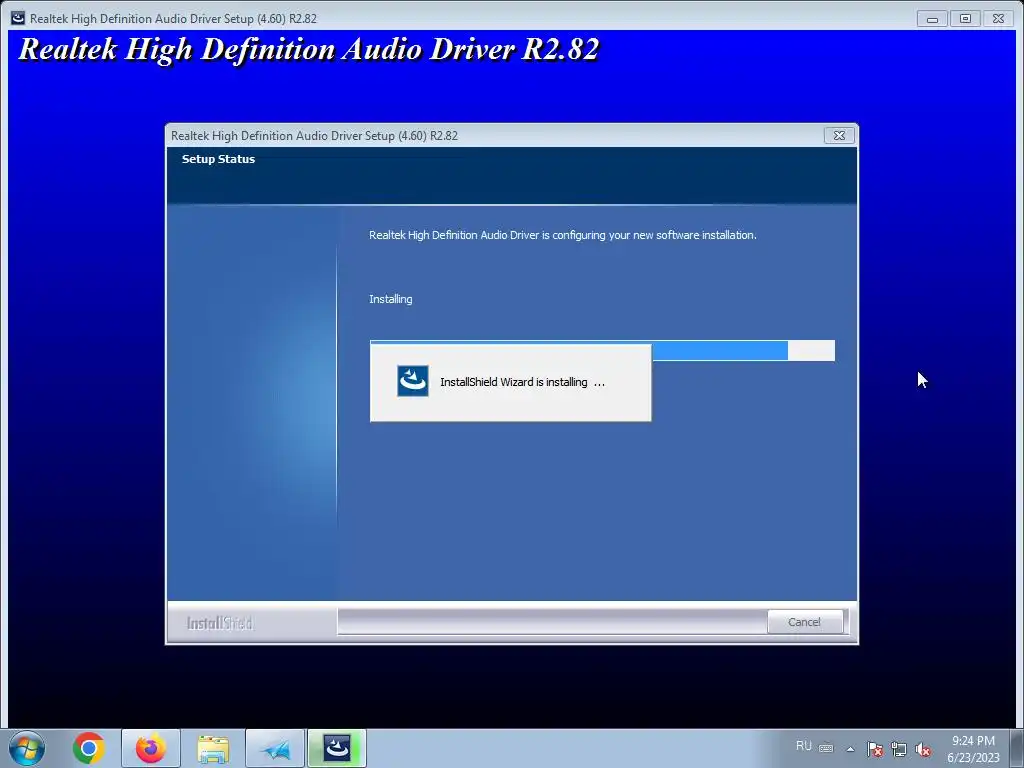Open the Windows Start menu
The width and height of the screenshot is (1024, 768).
[x=27, y=748]
